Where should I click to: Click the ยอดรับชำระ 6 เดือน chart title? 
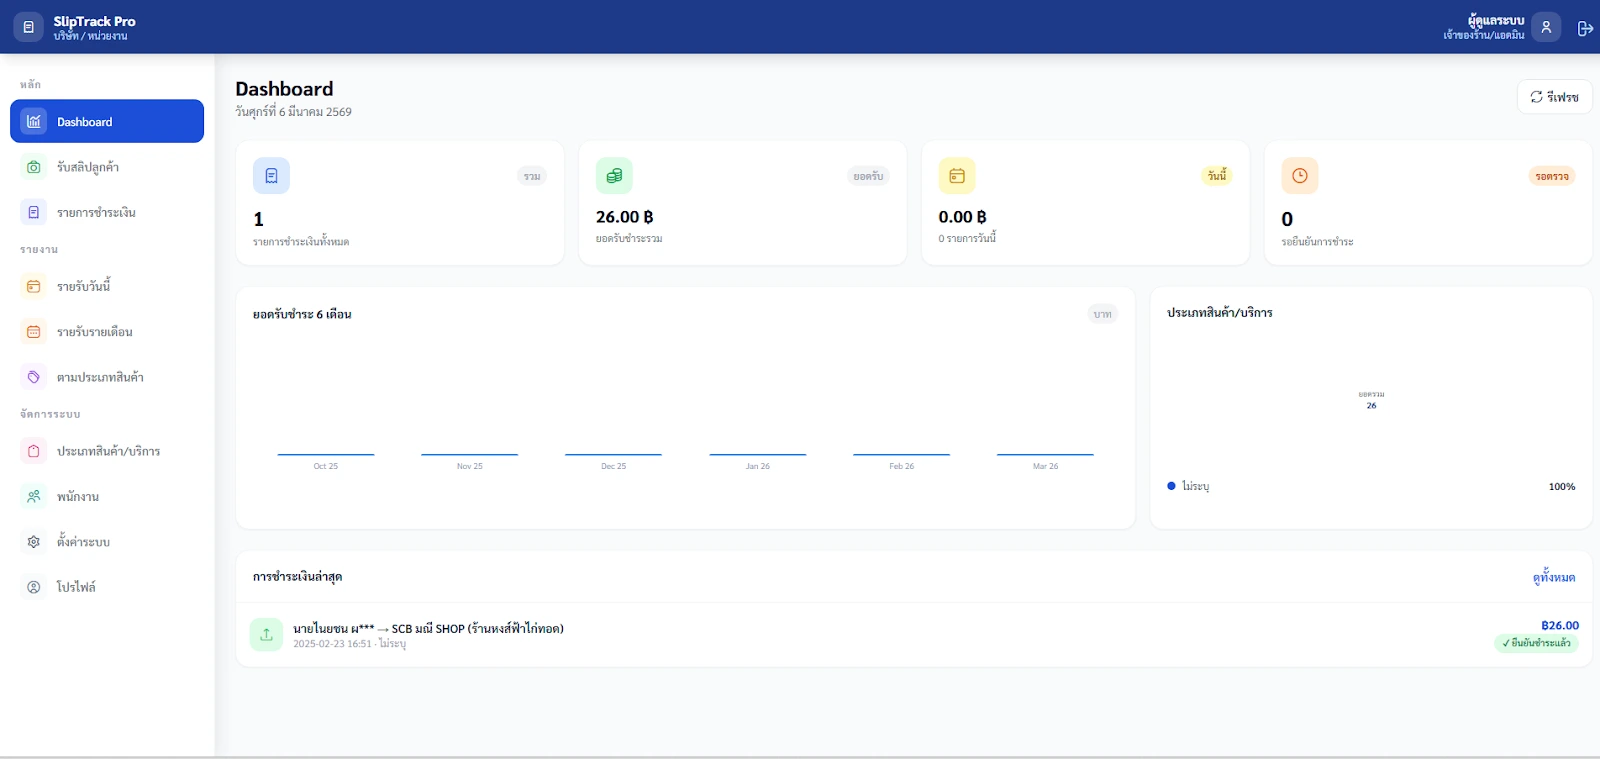(302, 314)
